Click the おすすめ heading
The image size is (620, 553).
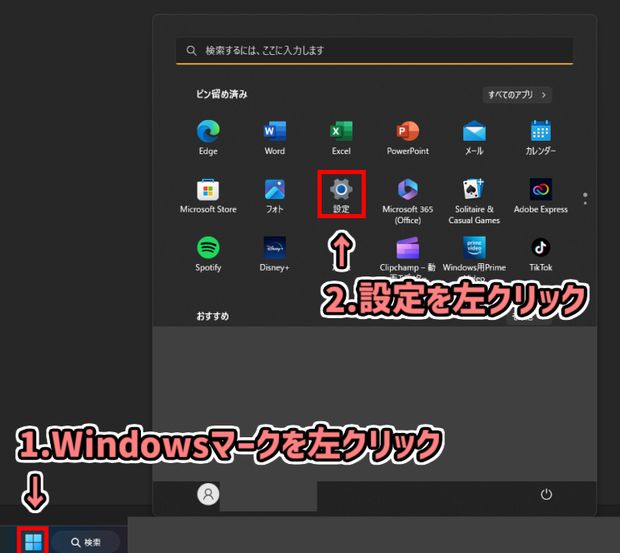(x=213, y=316)
